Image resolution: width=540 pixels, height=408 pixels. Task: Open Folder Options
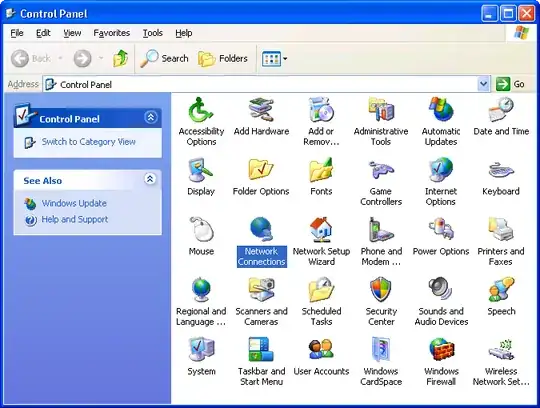[261, 177]
